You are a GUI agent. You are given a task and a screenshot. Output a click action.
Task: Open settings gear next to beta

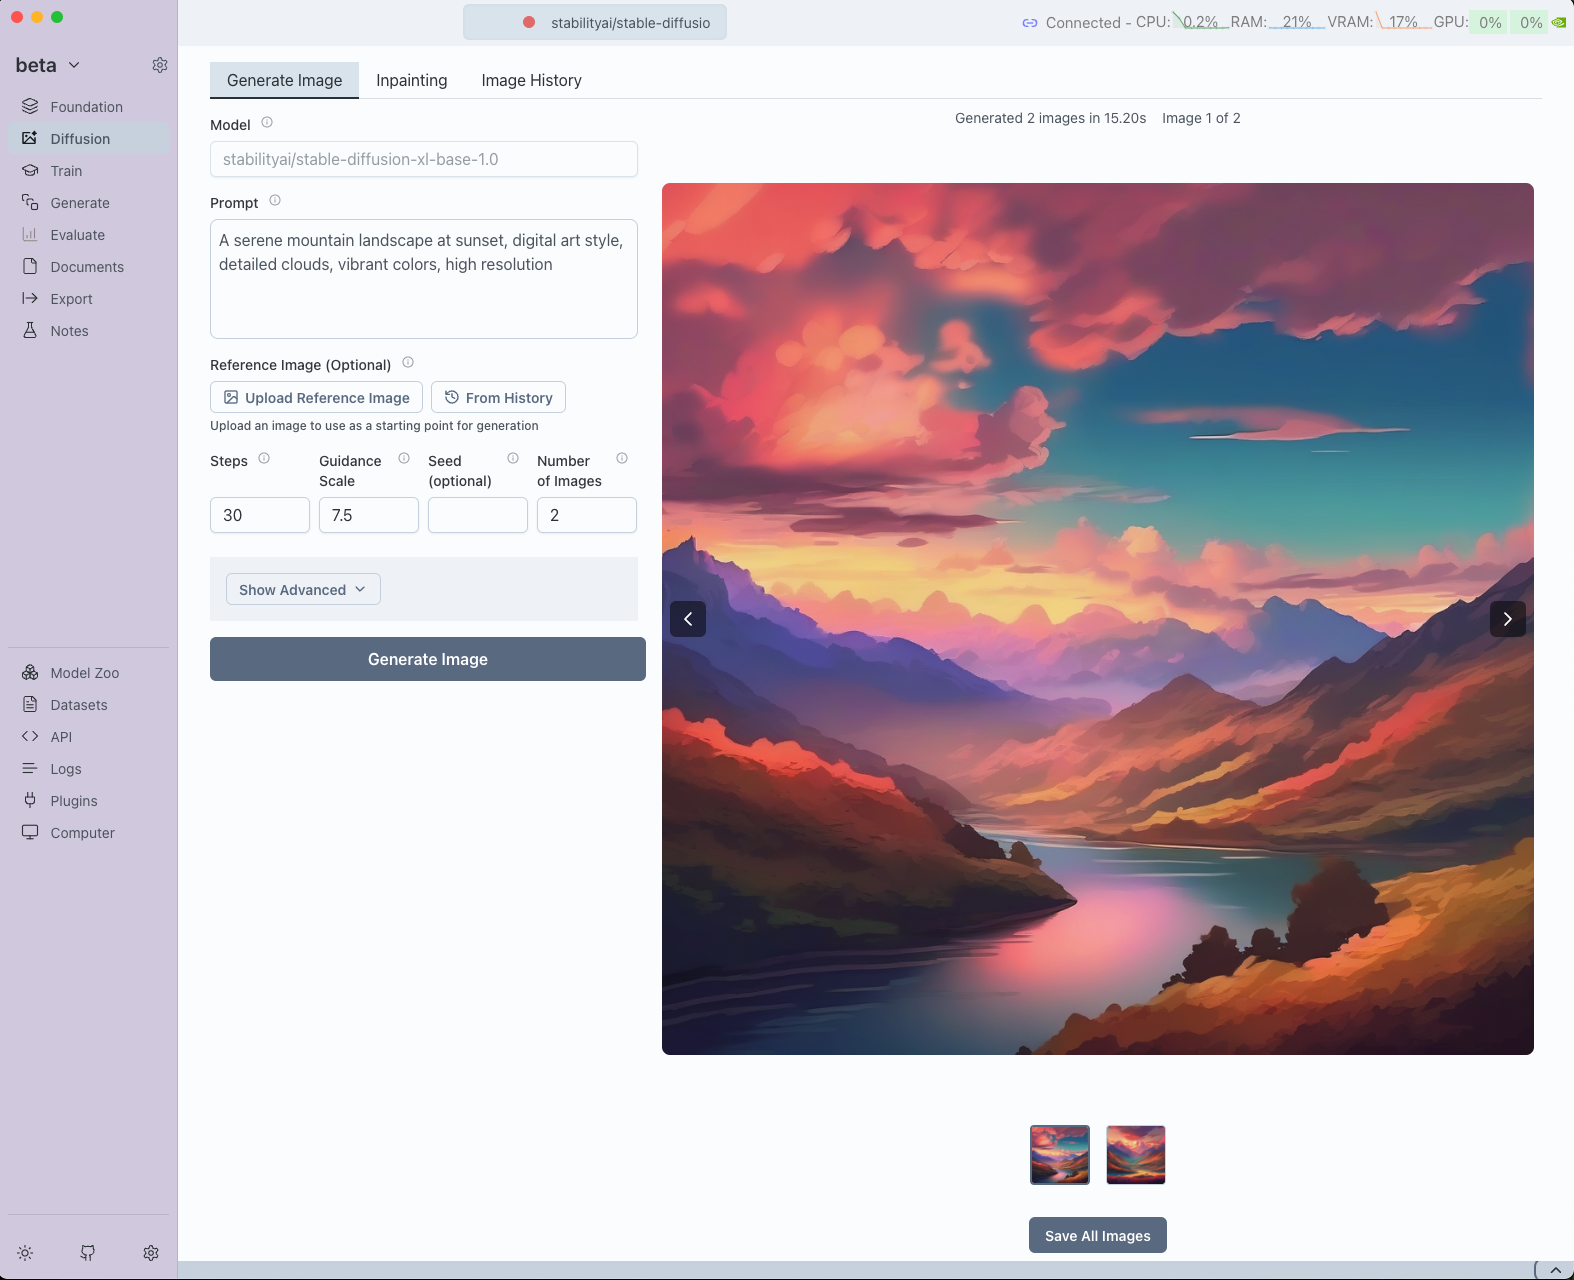(160, 65)
